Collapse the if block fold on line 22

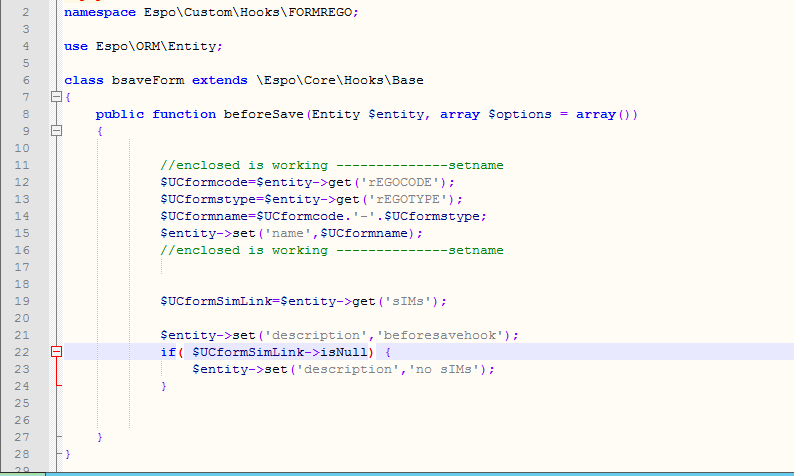click(56, 352)
